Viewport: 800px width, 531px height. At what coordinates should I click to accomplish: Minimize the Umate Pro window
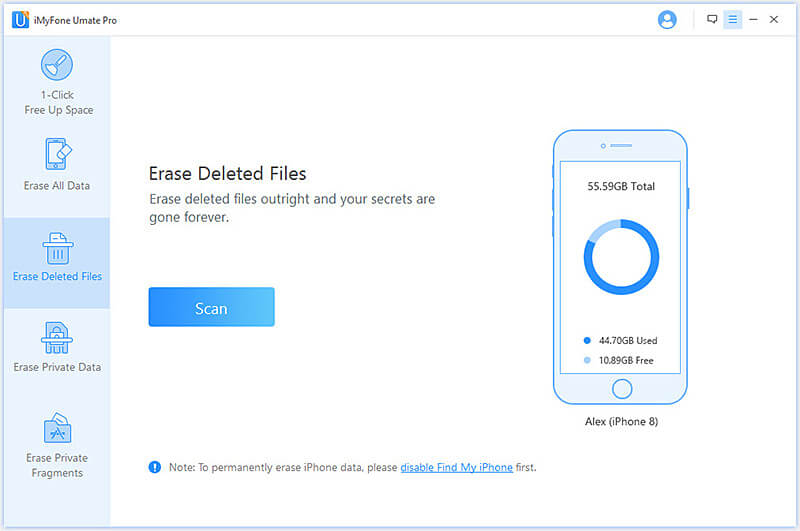[x=753, y=19]
